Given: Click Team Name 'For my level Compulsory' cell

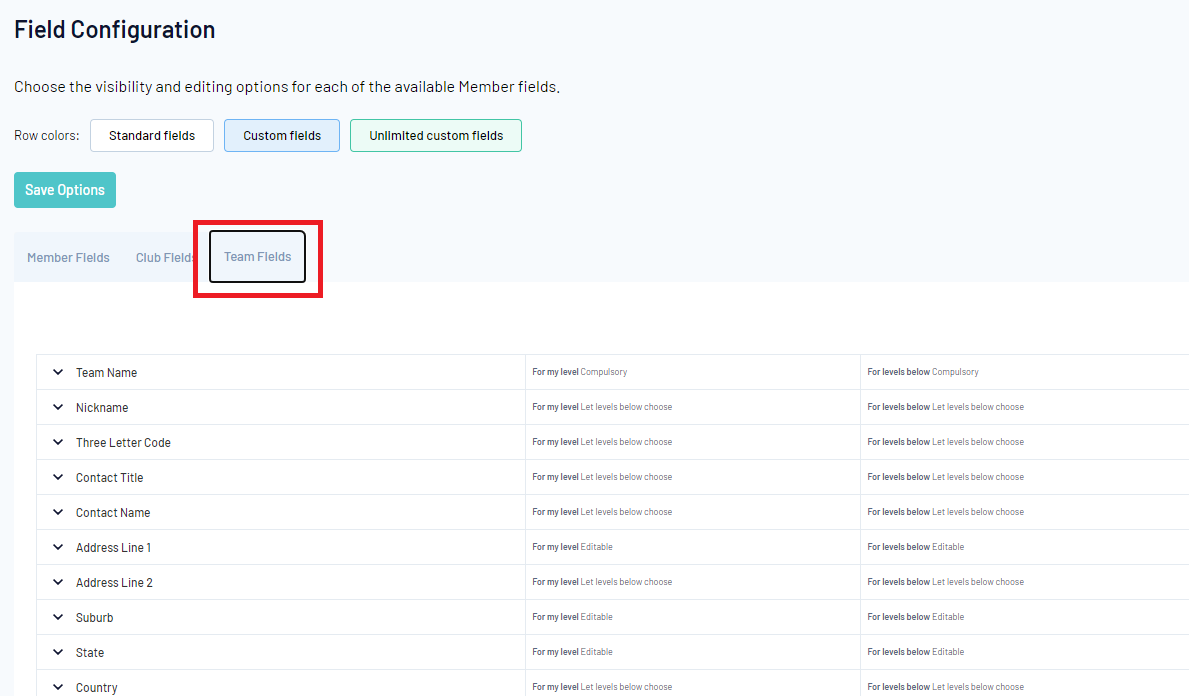Looking at the screenshot, I should click(x=692, y=372).
